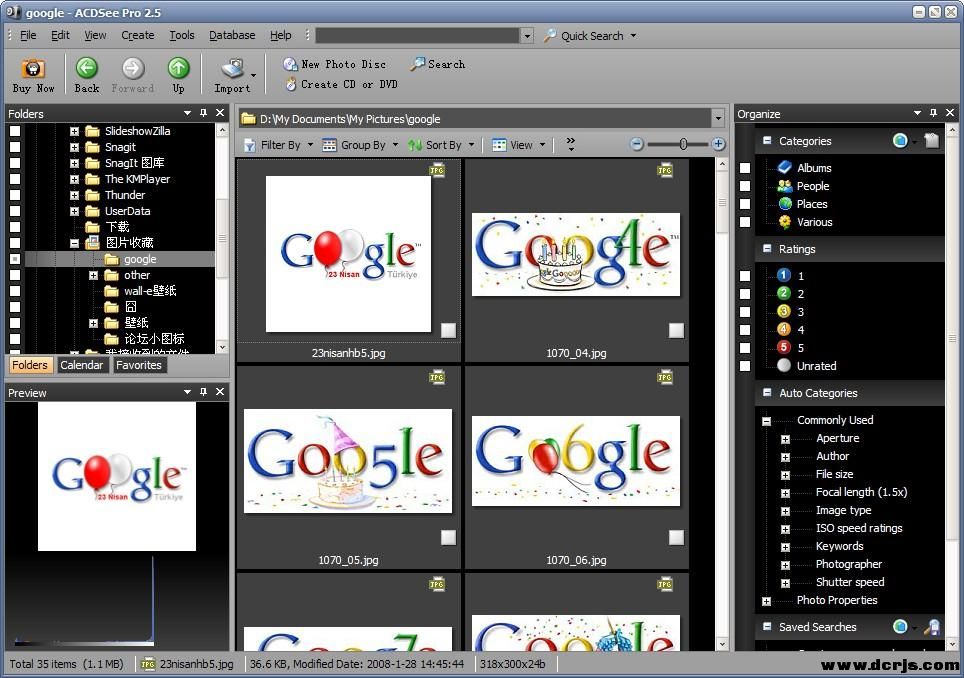Click the JPG badge on 1070_04.jpg
This screenshot has width=964, height=678.
point(665,170)
